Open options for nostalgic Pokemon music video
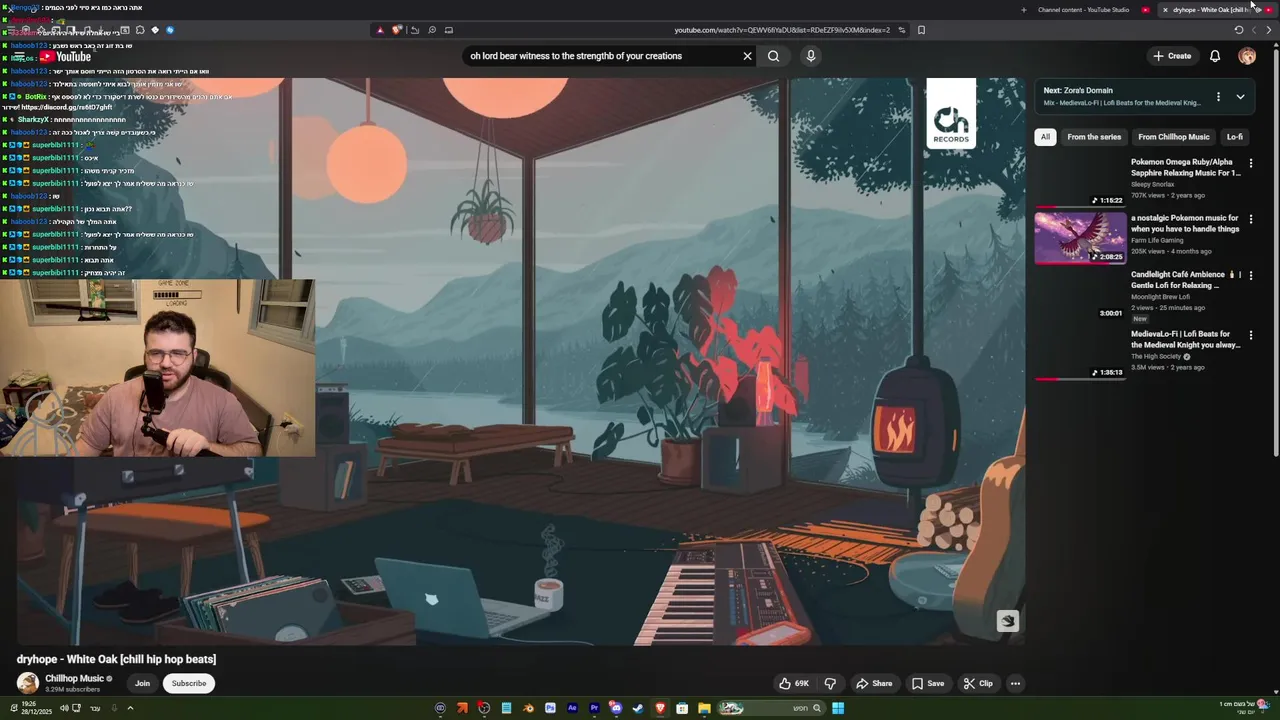This screenshot has height=720, width=1280. (1250, 219)
